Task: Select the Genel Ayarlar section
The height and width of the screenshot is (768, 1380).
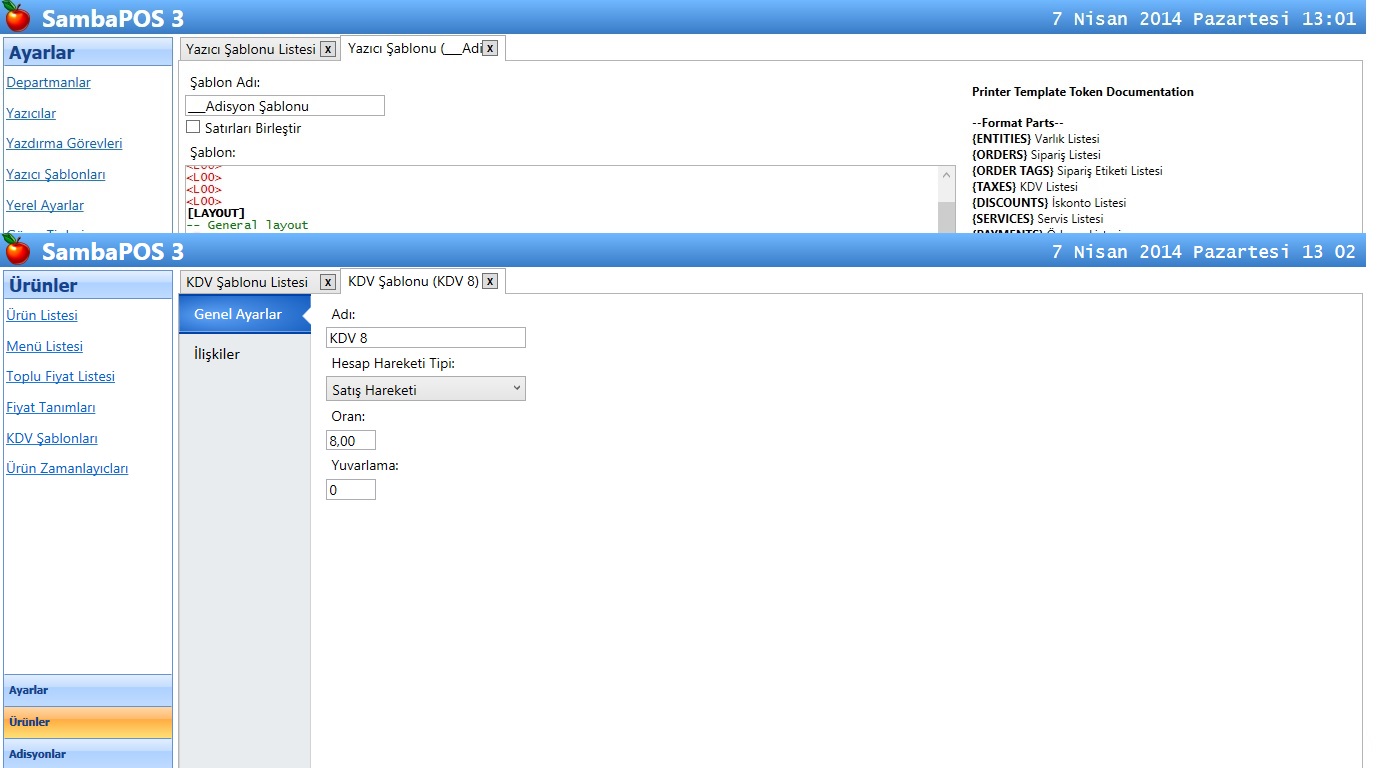Action: pyautogui.click(x=238, y=314)
